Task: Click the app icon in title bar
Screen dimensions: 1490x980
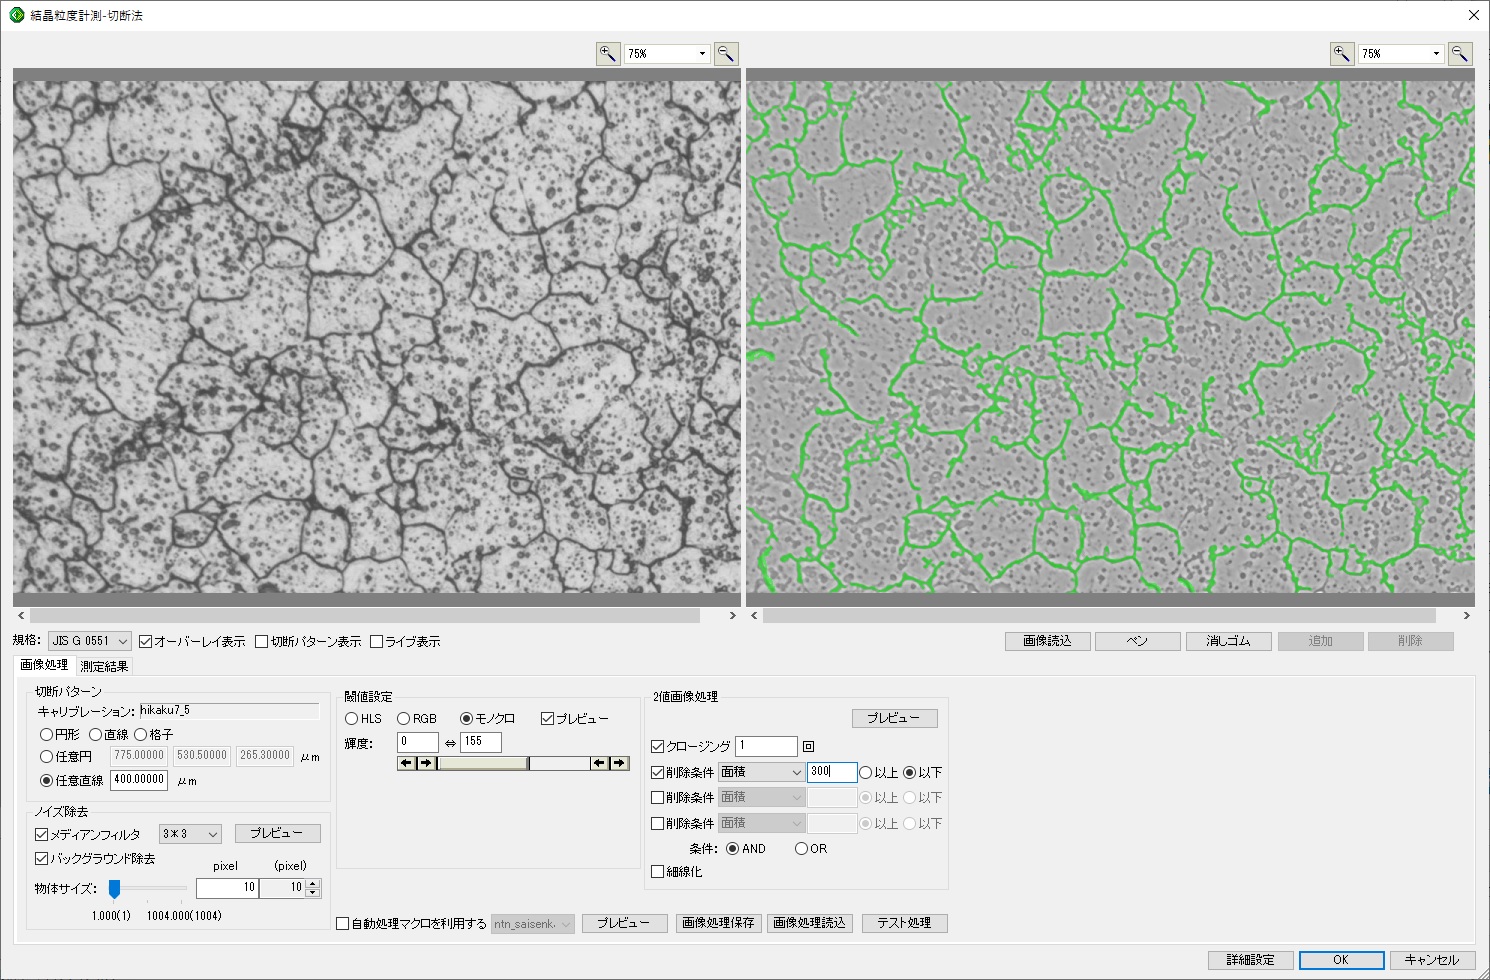Action: (x=16, y=15)
